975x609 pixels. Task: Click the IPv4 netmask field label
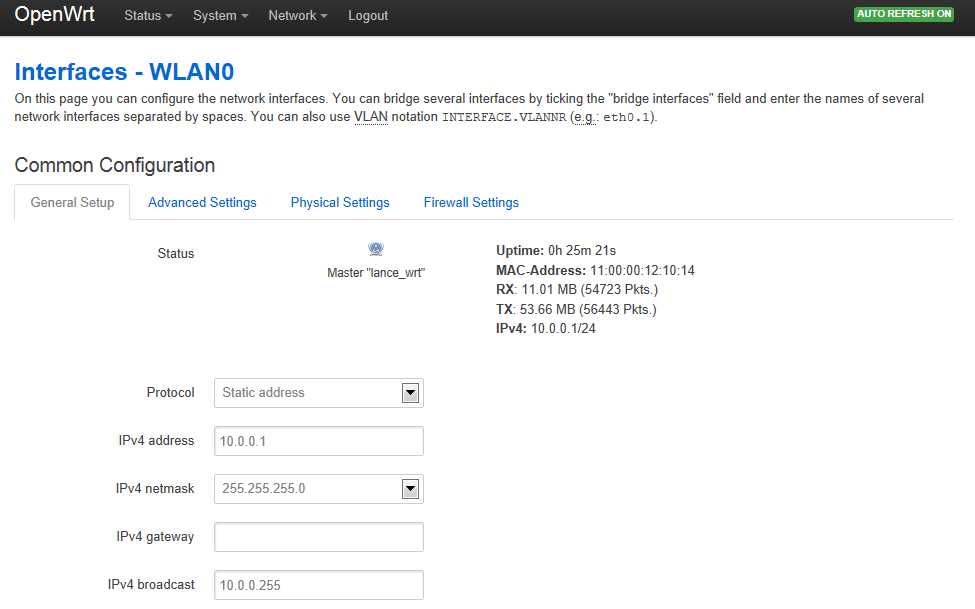point(155,488)
